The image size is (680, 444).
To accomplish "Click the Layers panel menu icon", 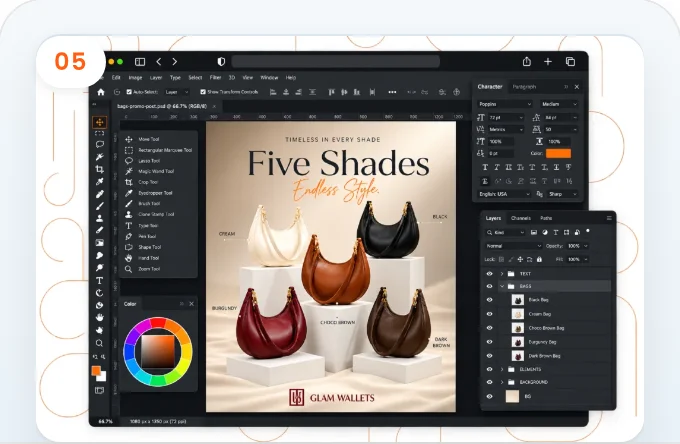I will point(609,218).
